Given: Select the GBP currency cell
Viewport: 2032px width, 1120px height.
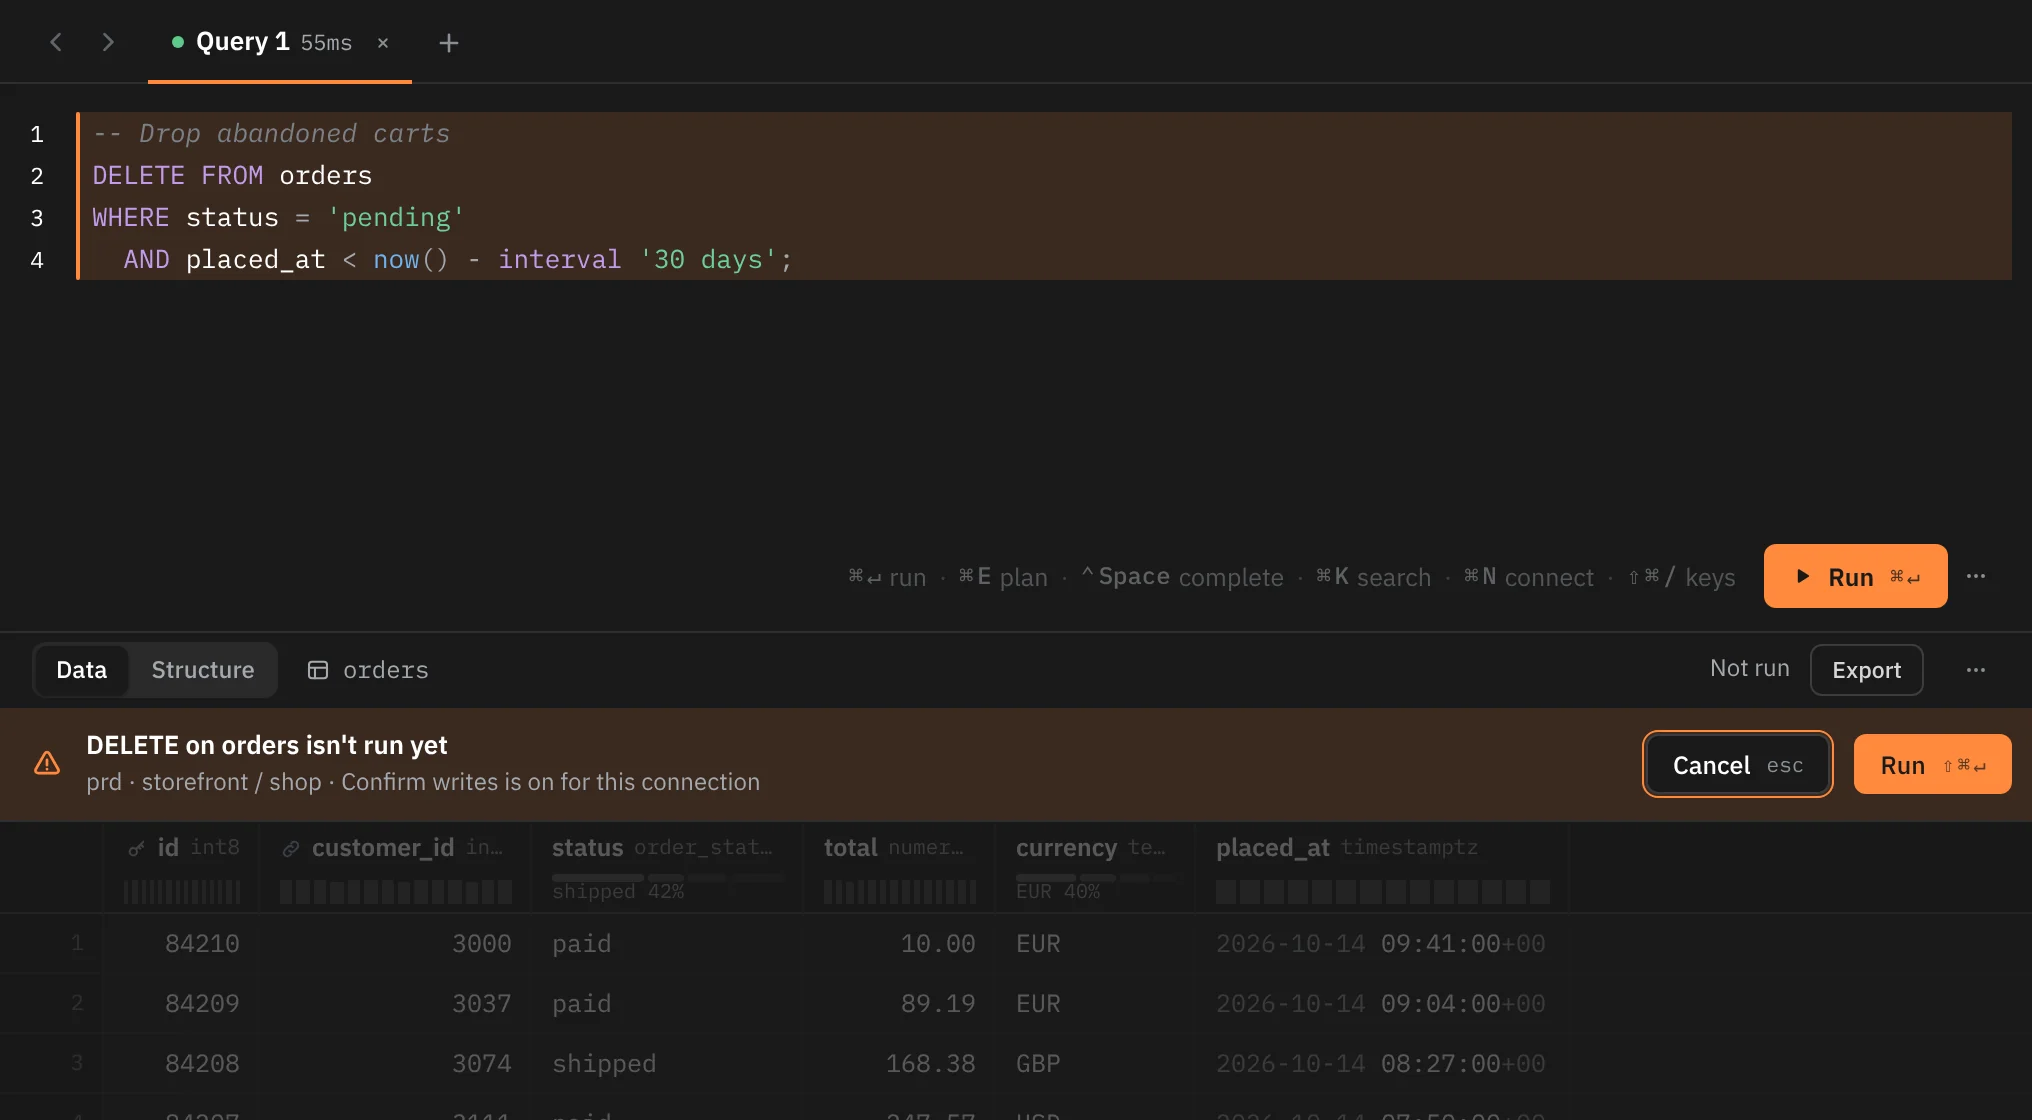Looking at the screenshot, I should (x=1095, y=1063).
